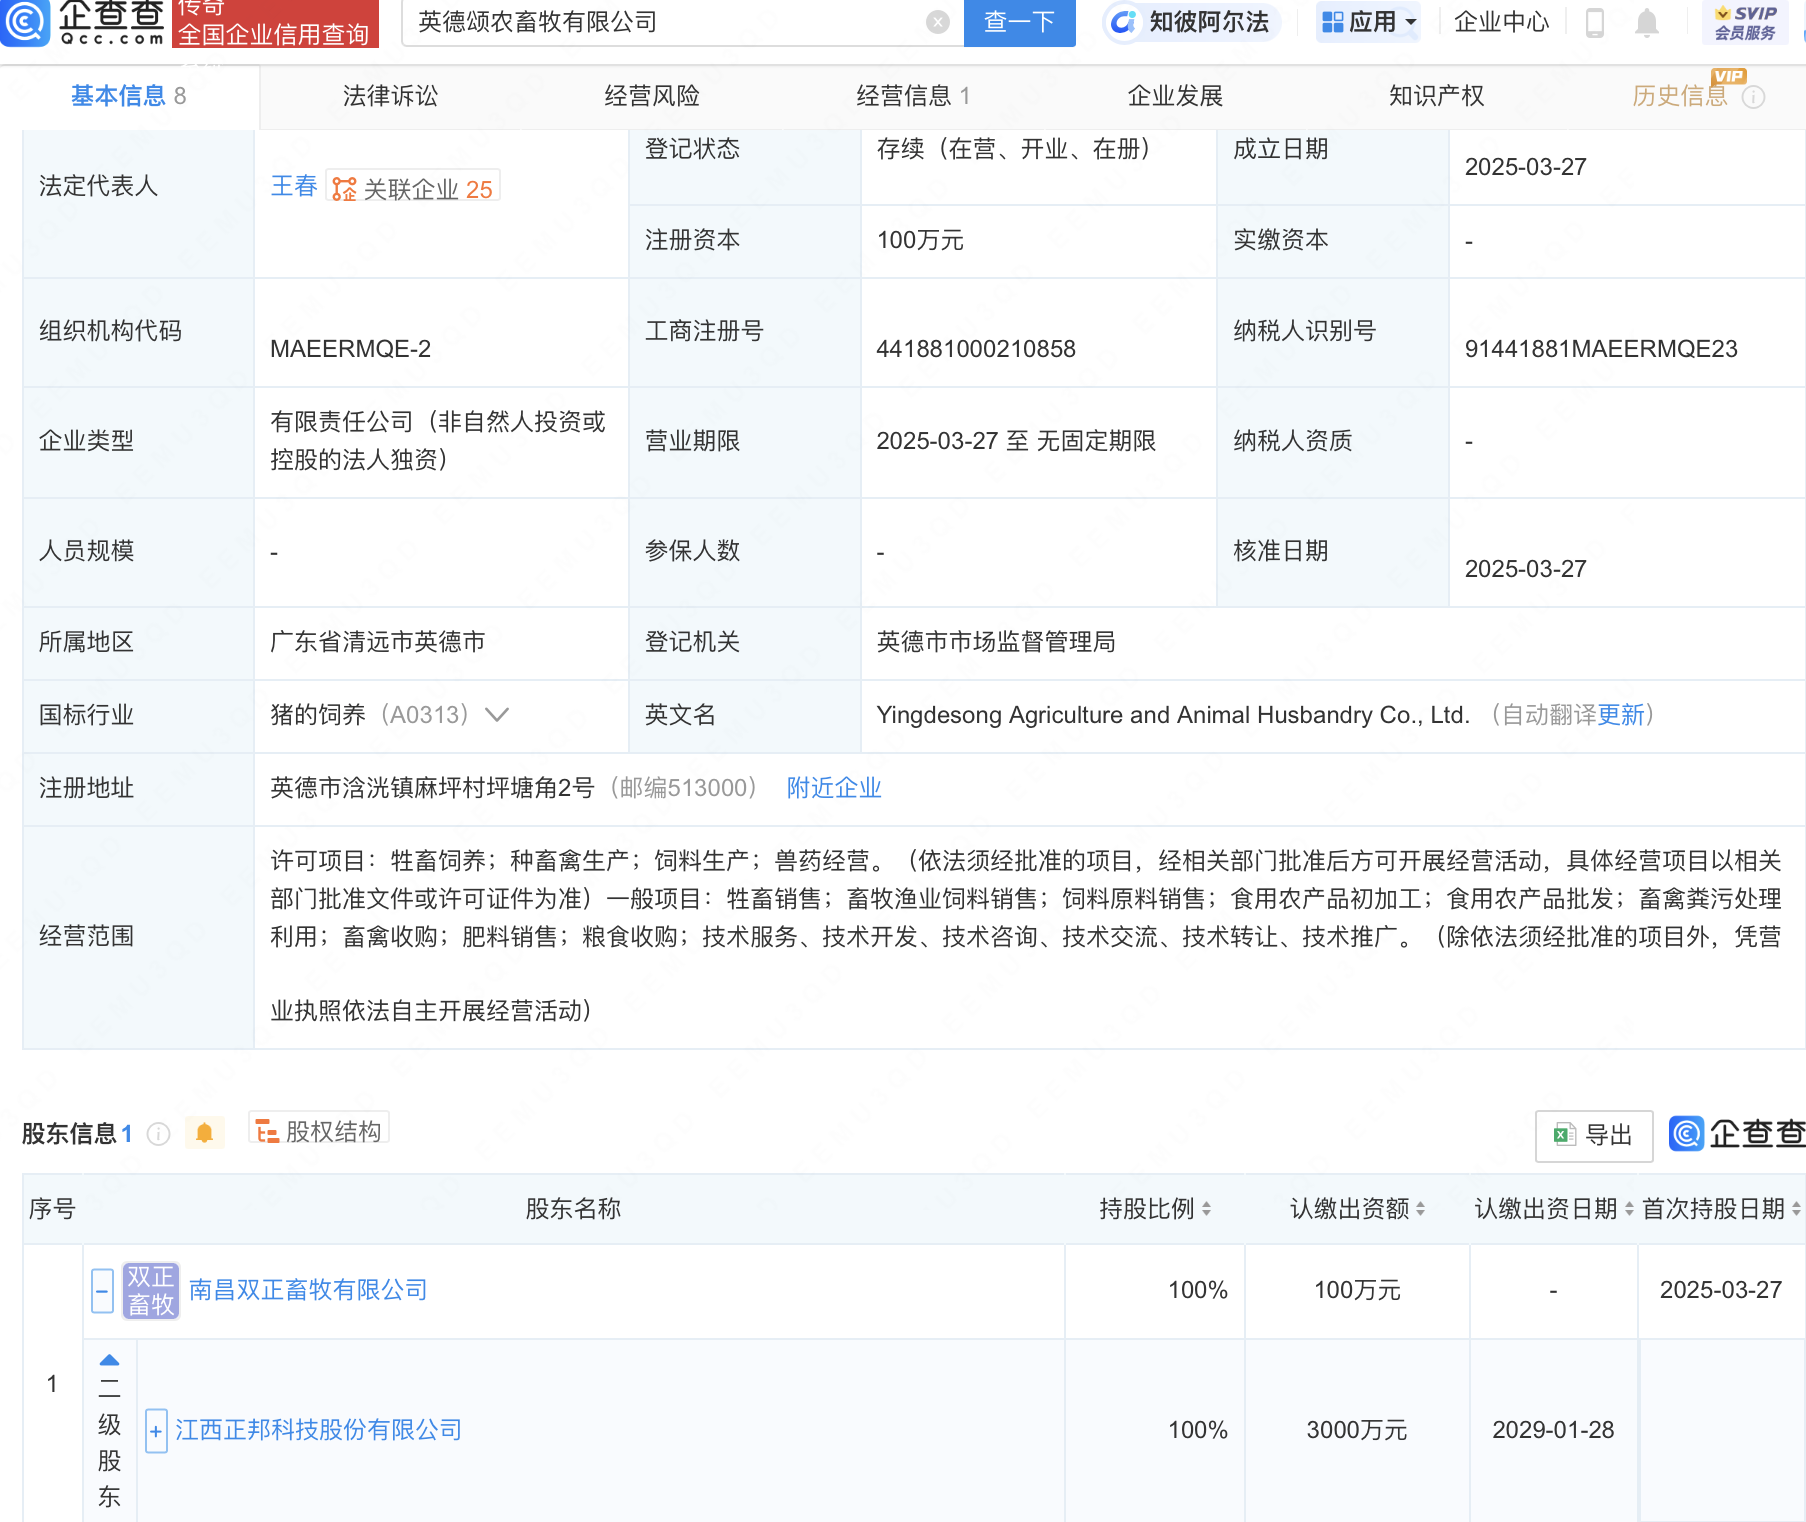Click the English name Yingdesong Agriculture text
The image size is (1806, 1522).
[x=1173, y=715]
